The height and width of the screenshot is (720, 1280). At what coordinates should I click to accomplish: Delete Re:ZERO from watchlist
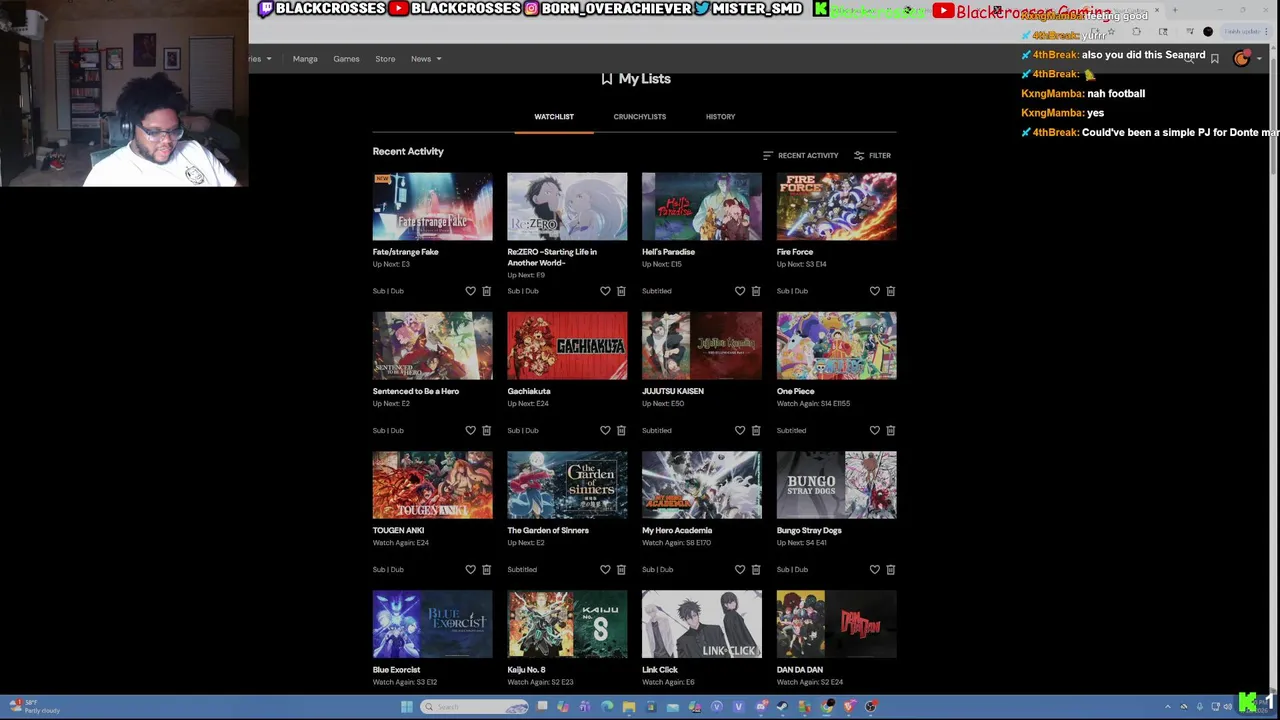(621, 291)
